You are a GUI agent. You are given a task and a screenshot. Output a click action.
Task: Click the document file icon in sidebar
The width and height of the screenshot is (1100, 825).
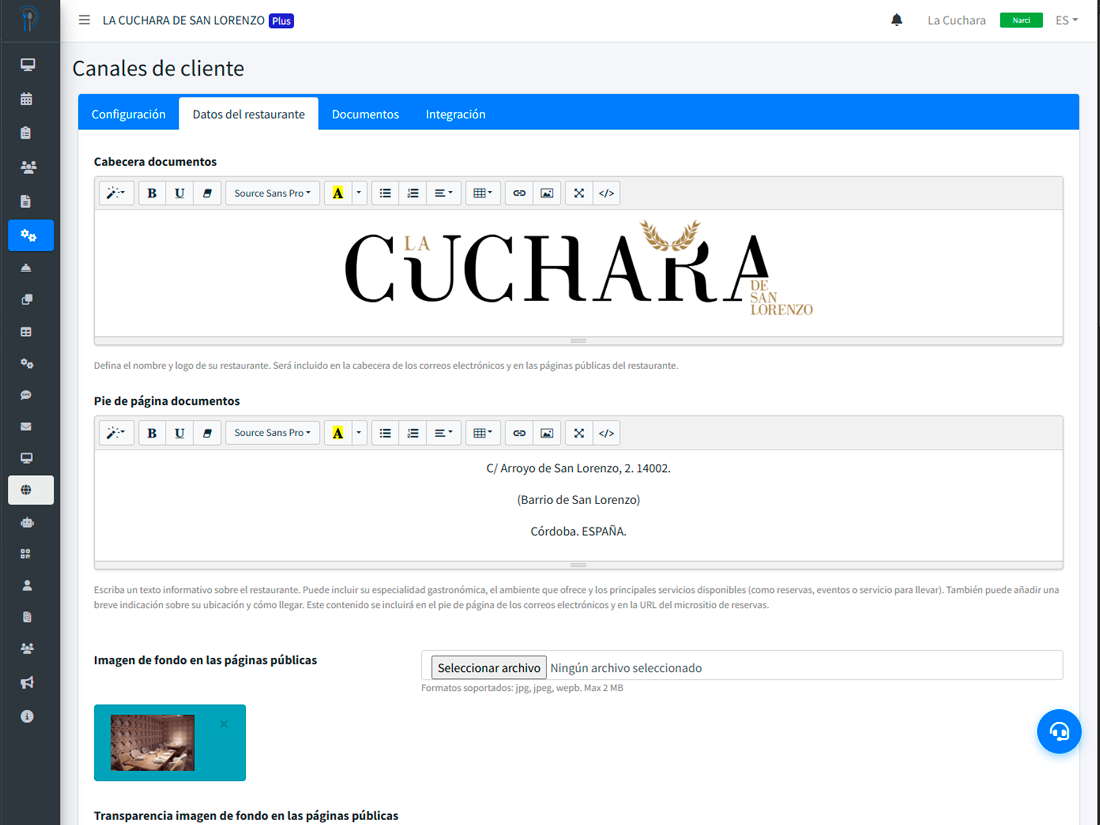pyautogui.click(x=26, y=201)
